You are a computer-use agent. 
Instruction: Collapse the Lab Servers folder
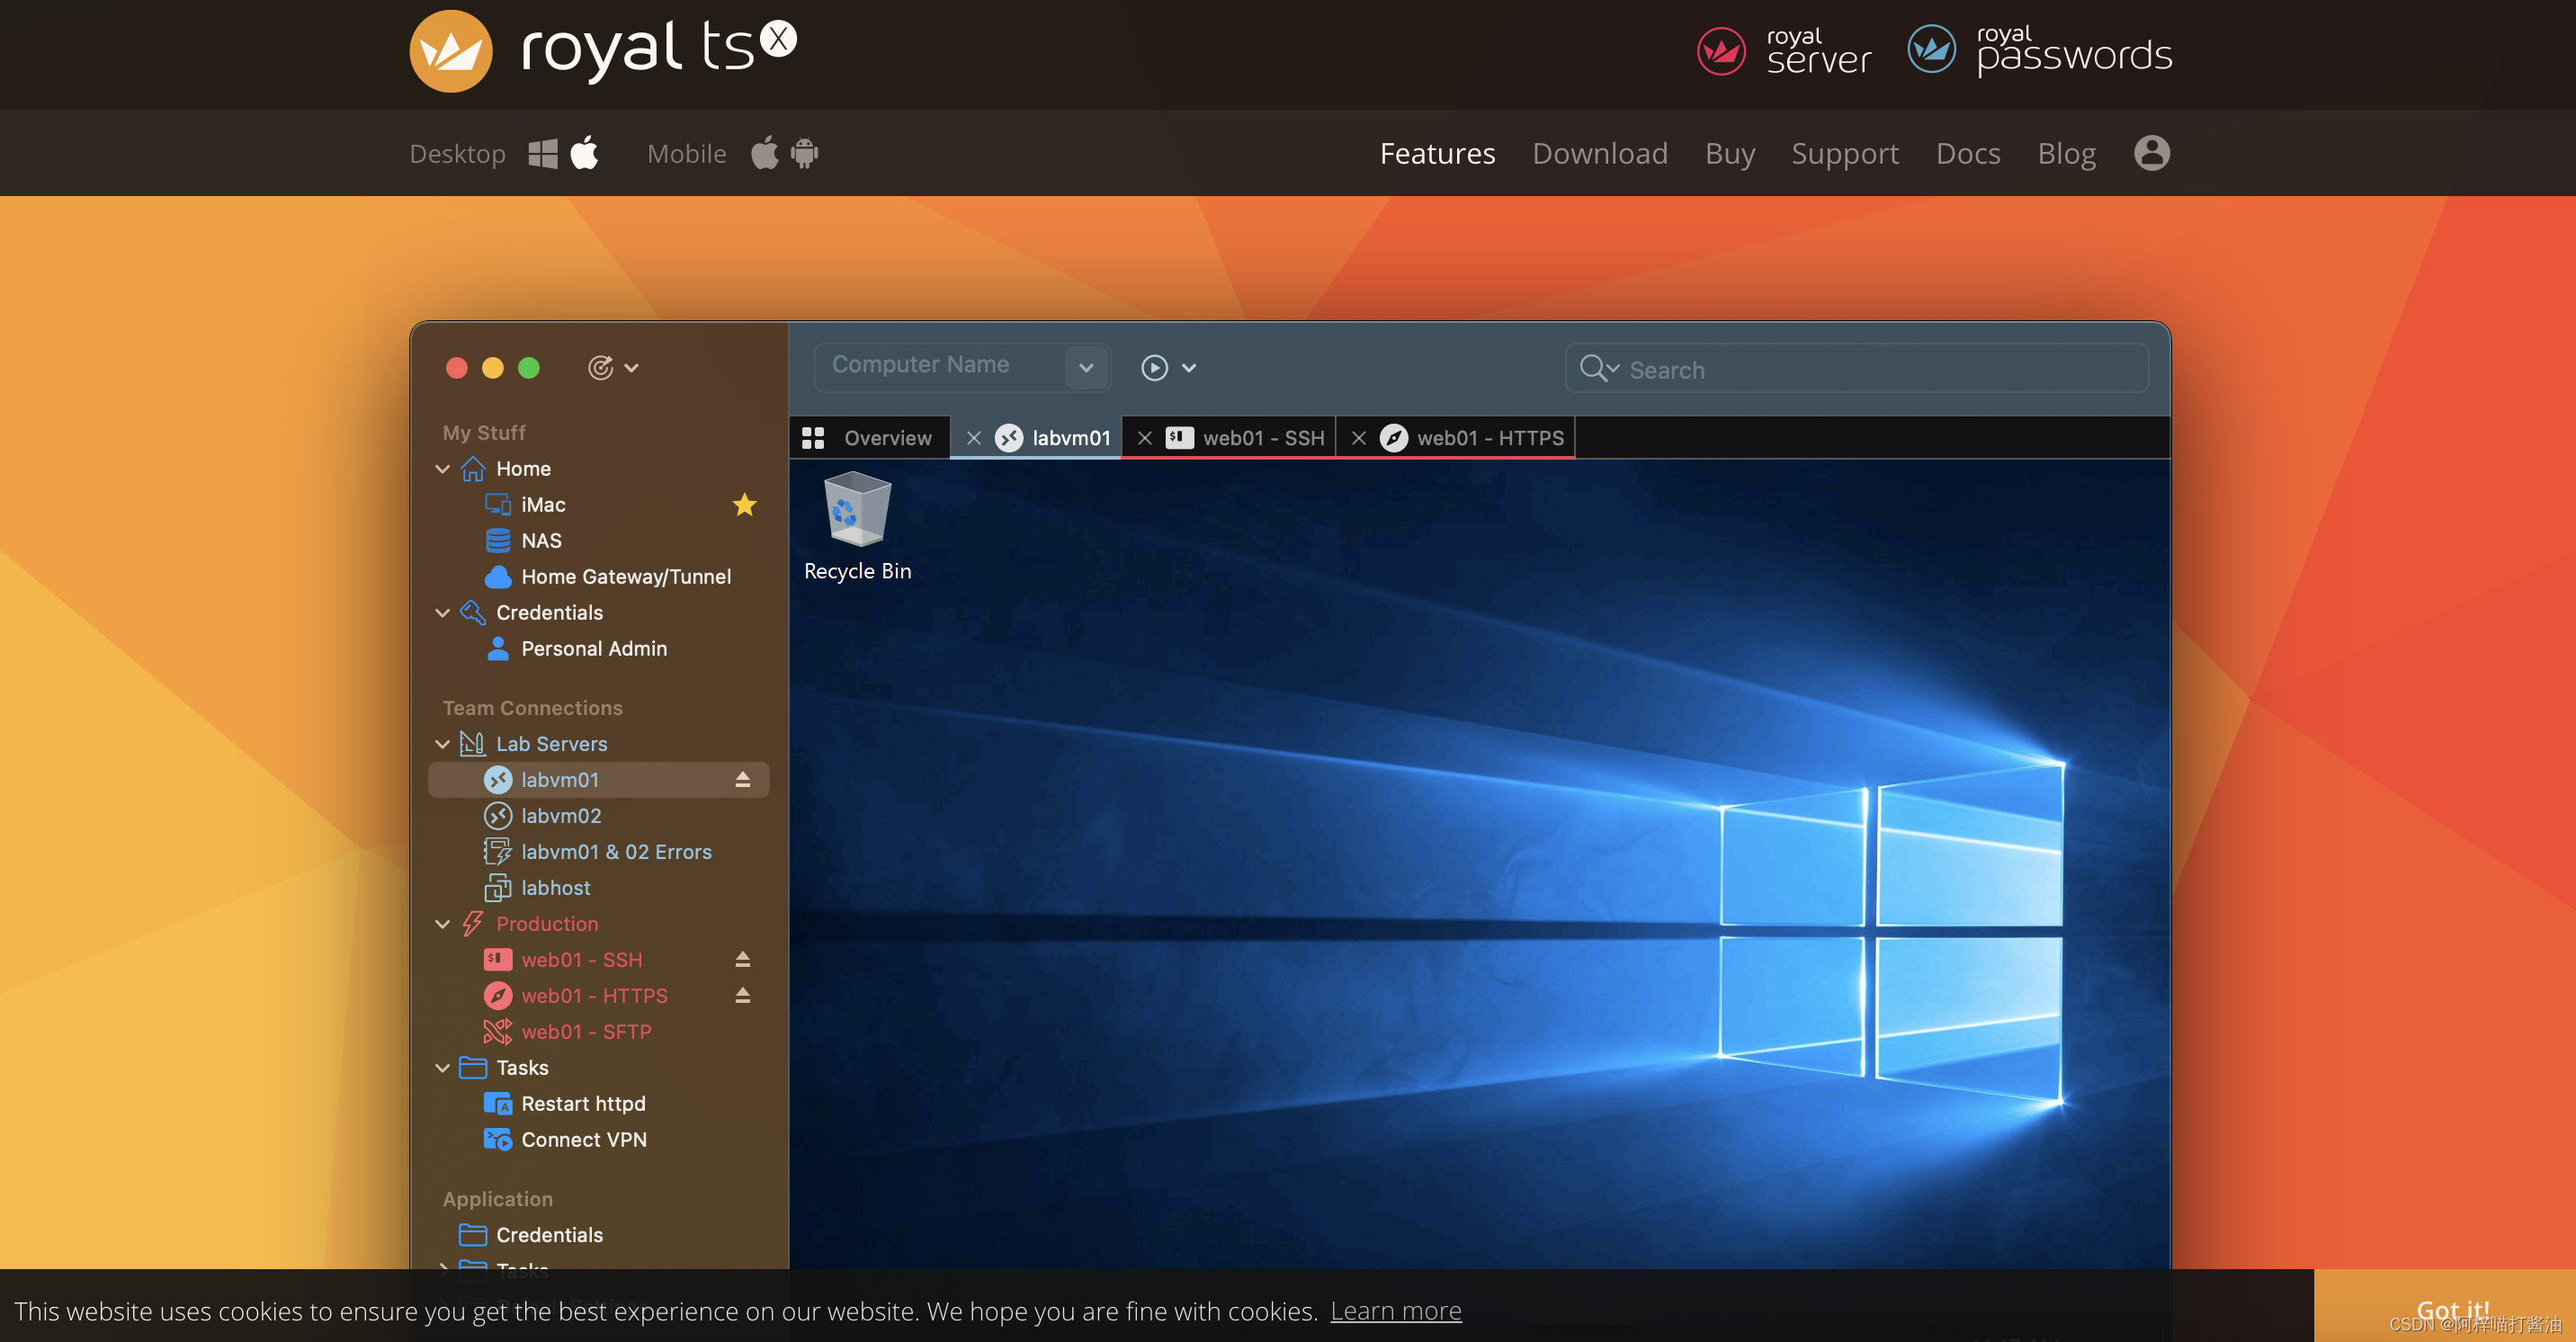tap(442, 743)
